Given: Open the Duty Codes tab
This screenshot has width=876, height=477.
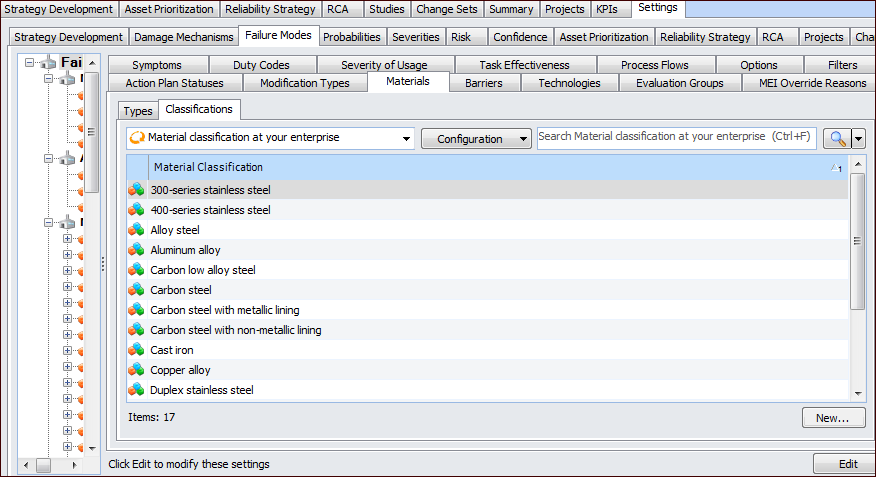Looking at the screenshot, I should tap(261, 65).
